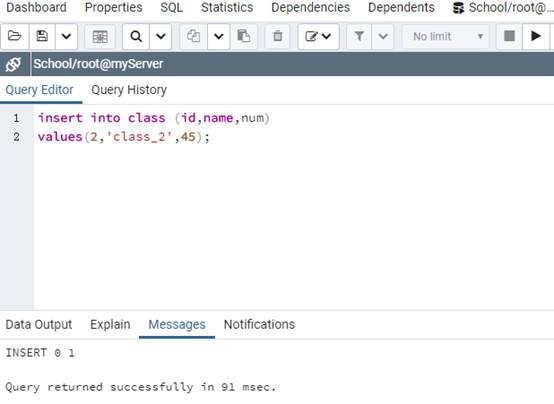This screenshot has width=554, height=404.
Task: Click the Copy icon in toolbar
Action: tap(194, 36)
